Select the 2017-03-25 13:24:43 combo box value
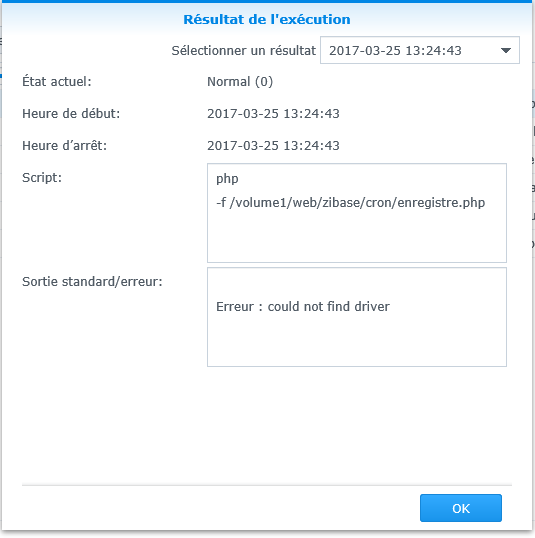Screen dimensions: 535x538 [x=395, y=50]
